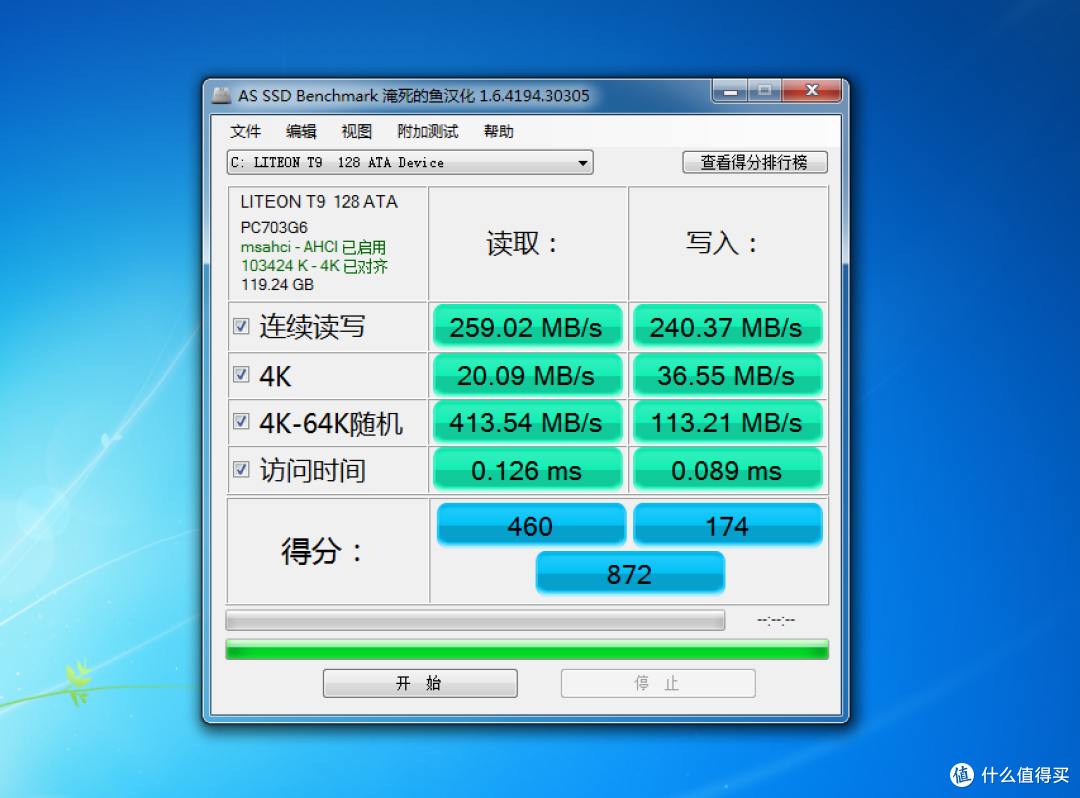
Task: Toggle the 连续读写 checkbox
Action: point(241,326)
